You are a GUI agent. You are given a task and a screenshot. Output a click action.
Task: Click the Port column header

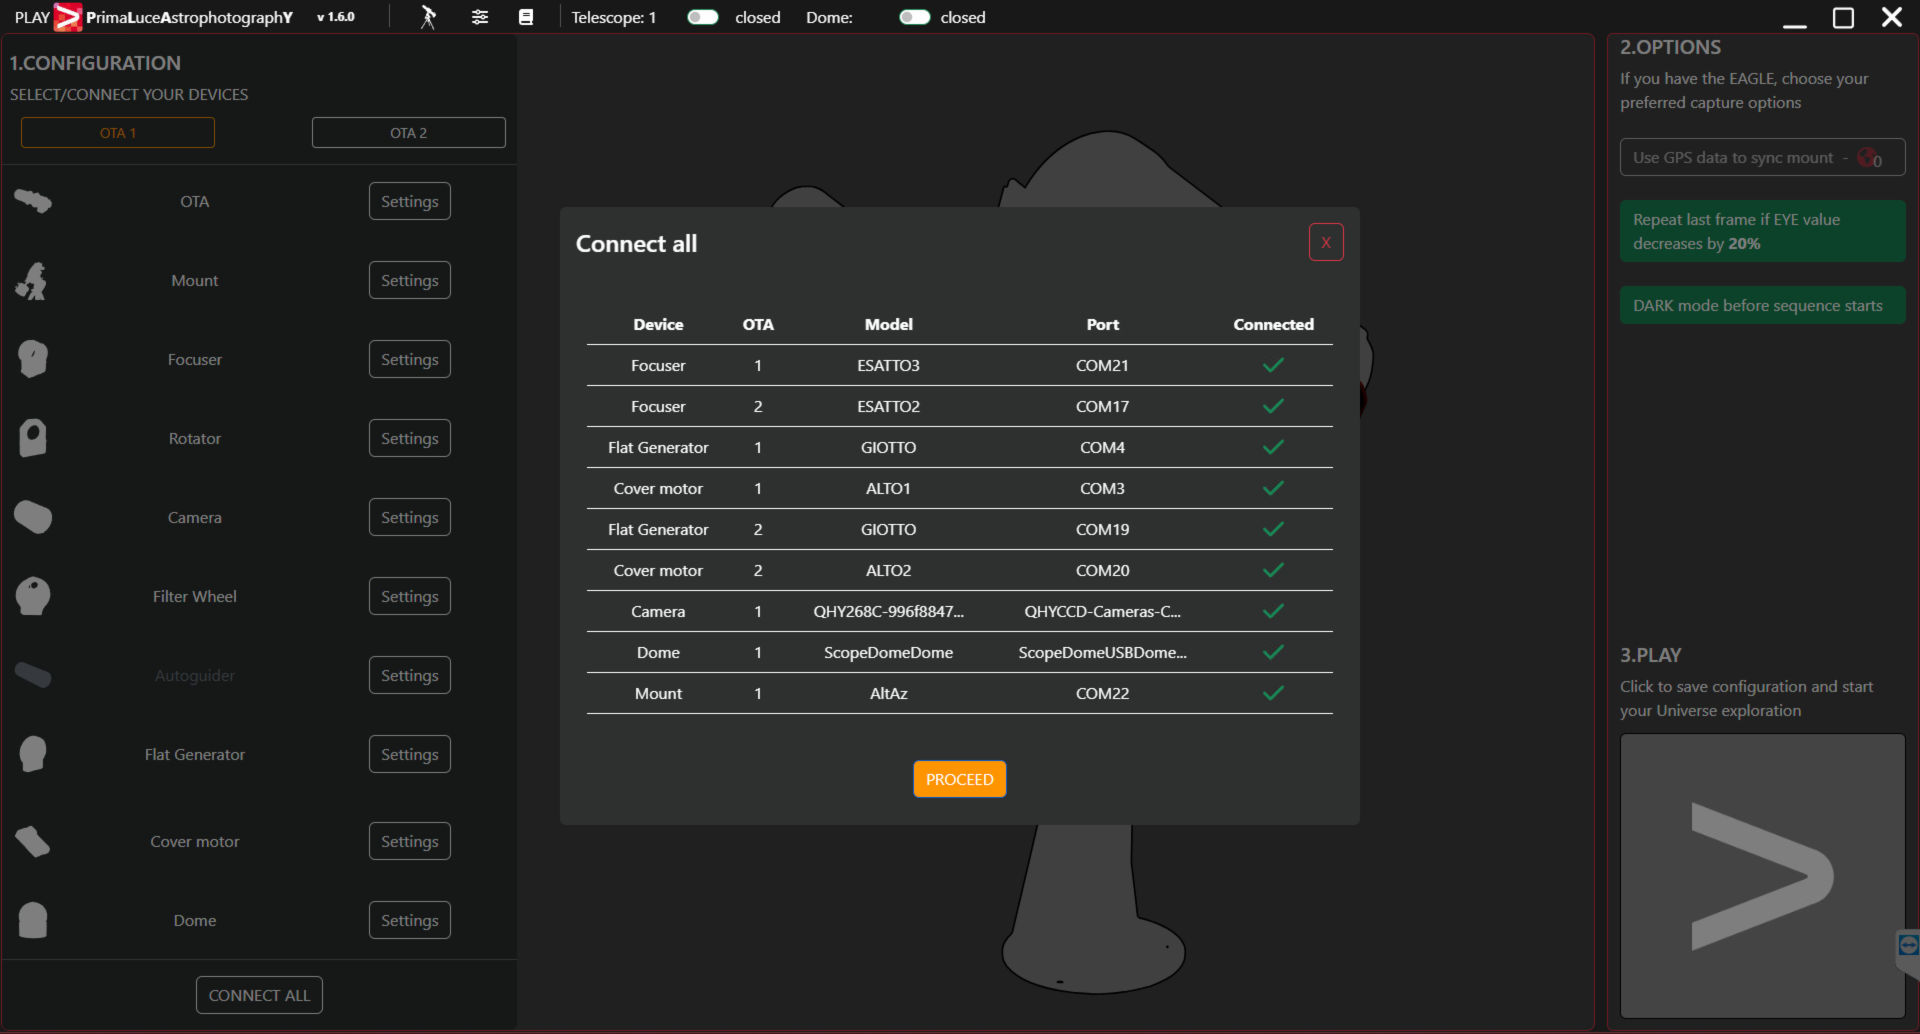[1102, 324]
